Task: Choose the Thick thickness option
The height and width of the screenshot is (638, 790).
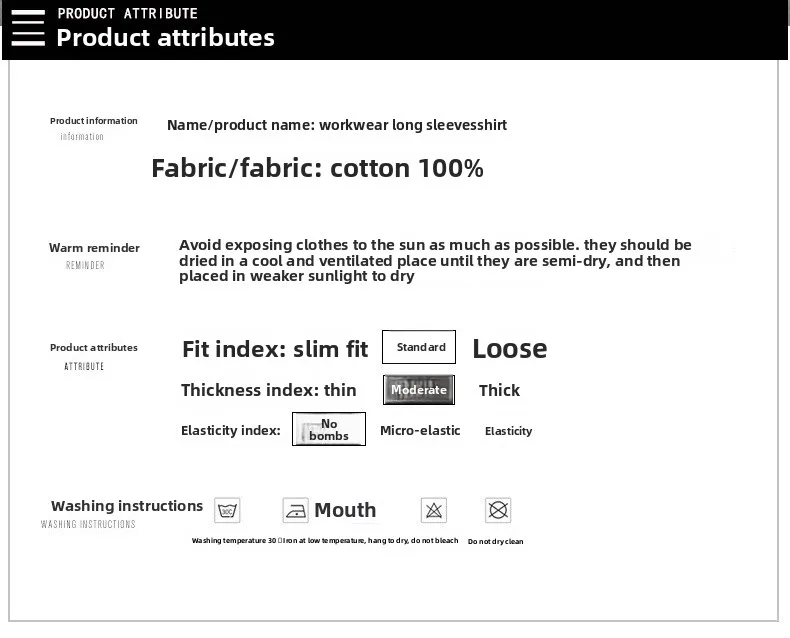Action: pyautogui.click(x=499, y=391)
